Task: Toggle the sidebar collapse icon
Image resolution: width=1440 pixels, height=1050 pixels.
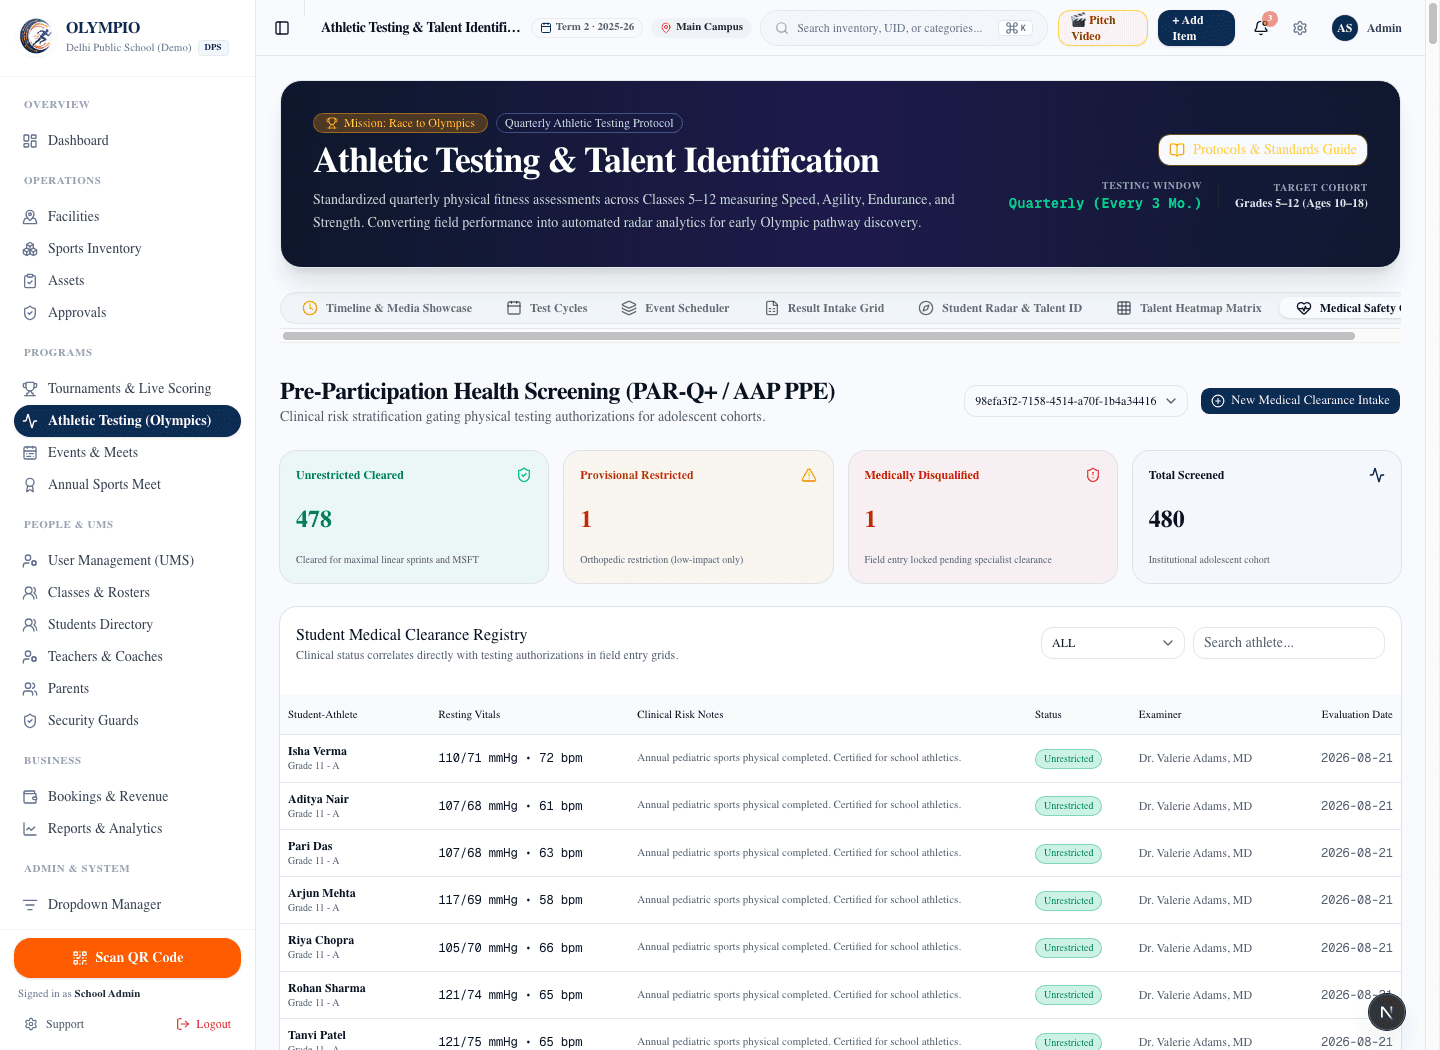Action: 282,28
